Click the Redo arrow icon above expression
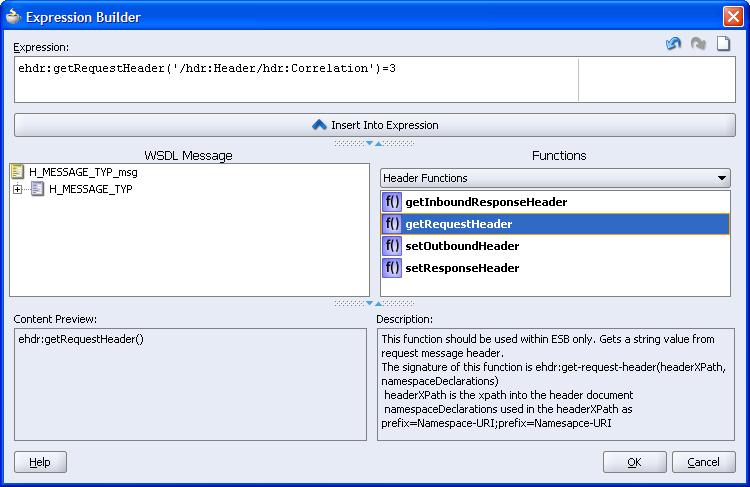Viewport: 750px width, 487px height. [698, 45]
